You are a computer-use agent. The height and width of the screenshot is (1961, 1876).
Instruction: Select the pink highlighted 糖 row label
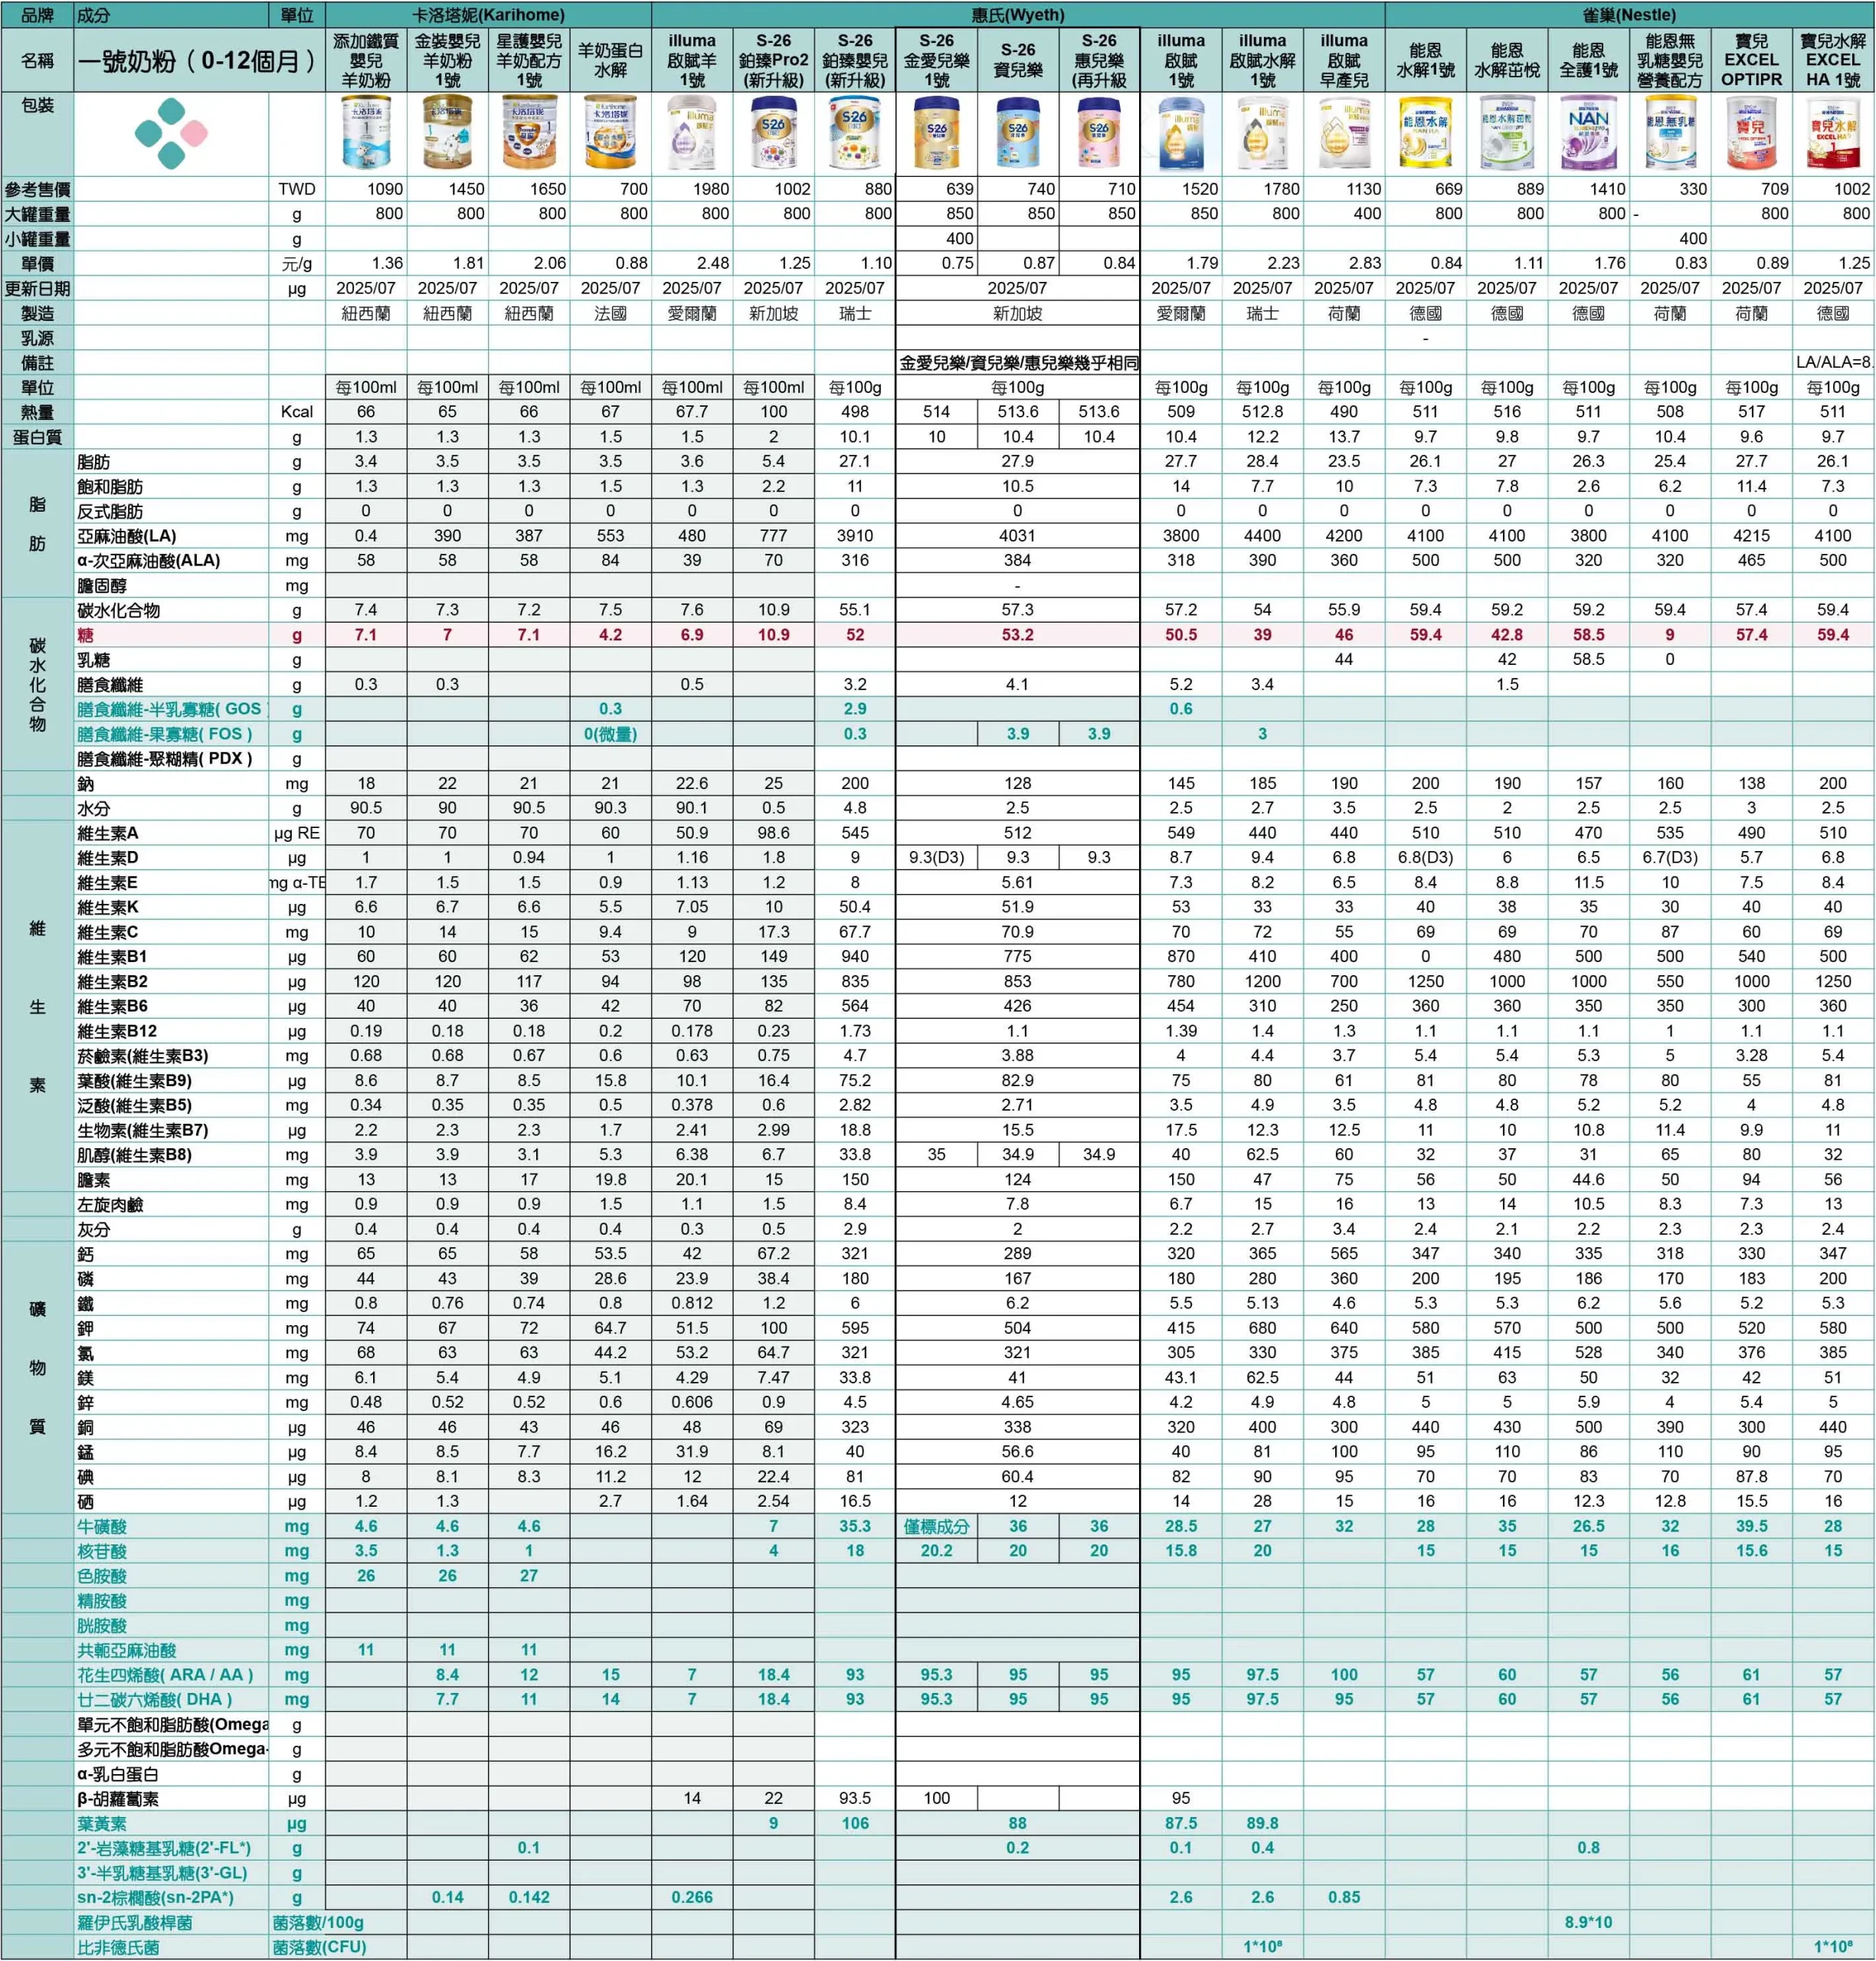[x=86, y=635]
